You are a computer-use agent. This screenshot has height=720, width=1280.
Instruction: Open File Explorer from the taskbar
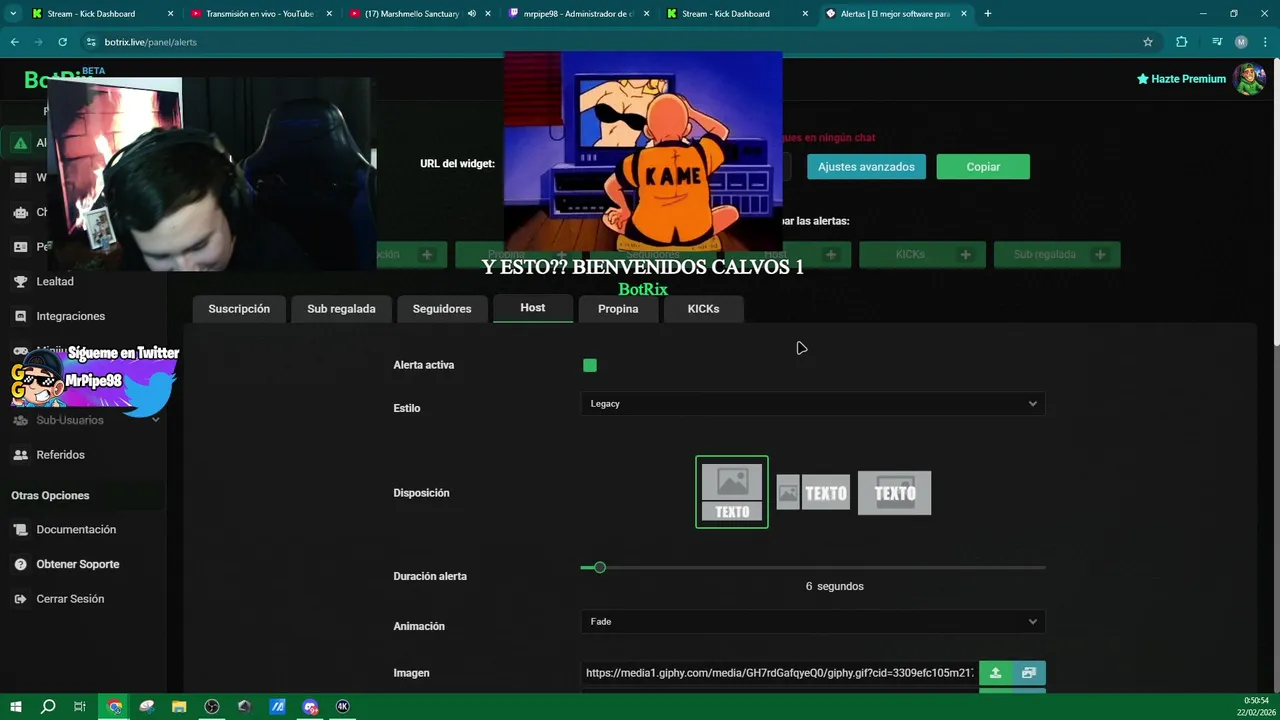[x=179, y=707]
